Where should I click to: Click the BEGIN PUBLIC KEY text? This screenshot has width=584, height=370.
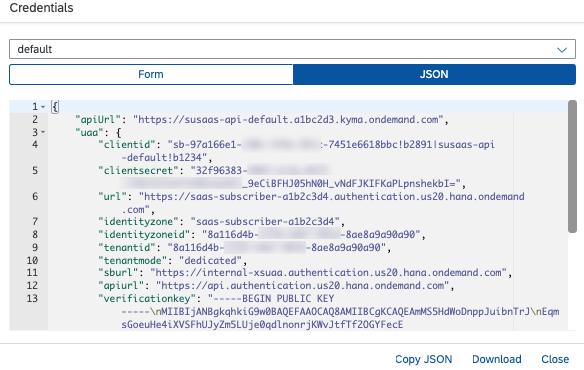coord(288,298)
